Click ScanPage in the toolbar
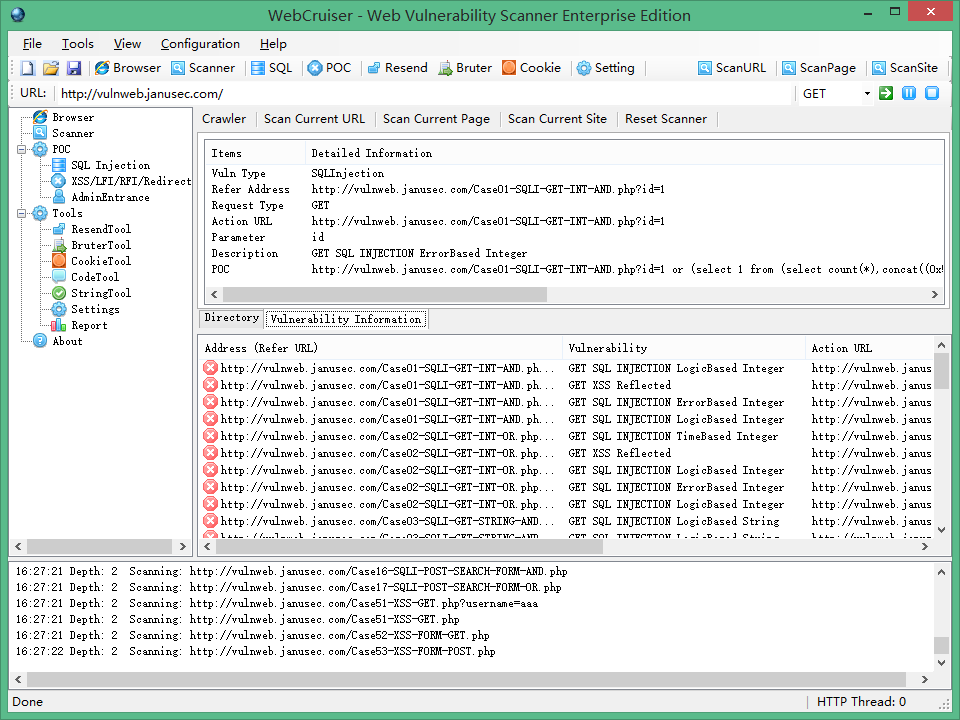Image resolution: width=960 pixels, height=720 pixels. [x=819, y=68]
